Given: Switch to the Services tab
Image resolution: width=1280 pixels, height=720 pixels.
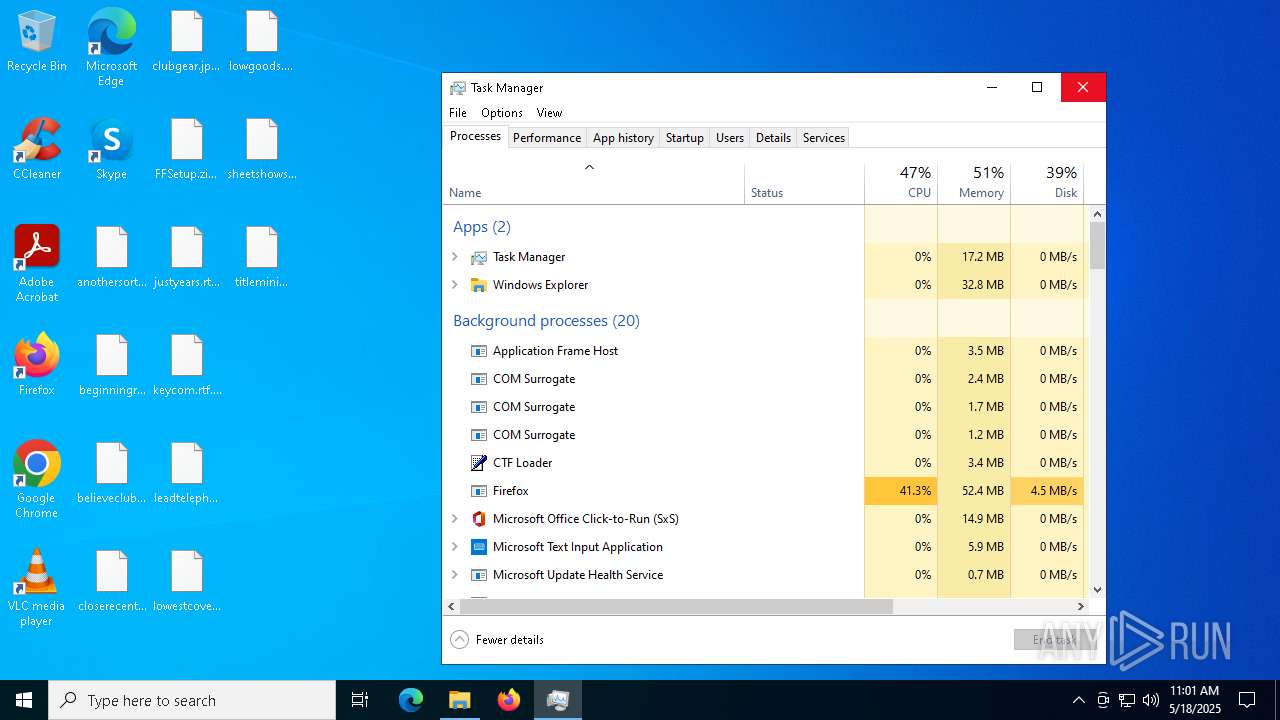Looking at the screenshot, I should (824, 138).
